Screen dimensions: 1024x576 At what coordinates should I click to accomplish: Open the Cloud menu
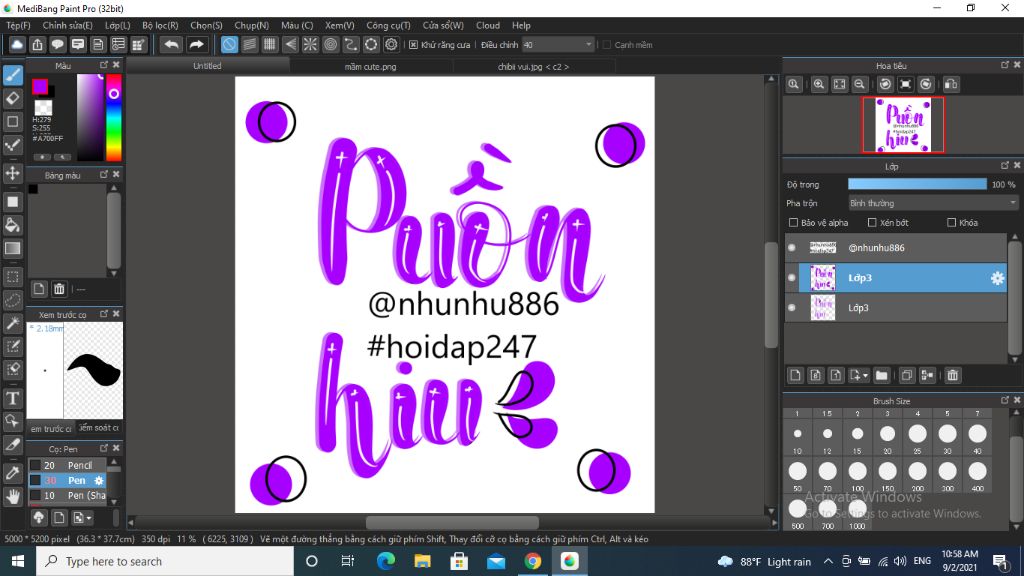488,25
